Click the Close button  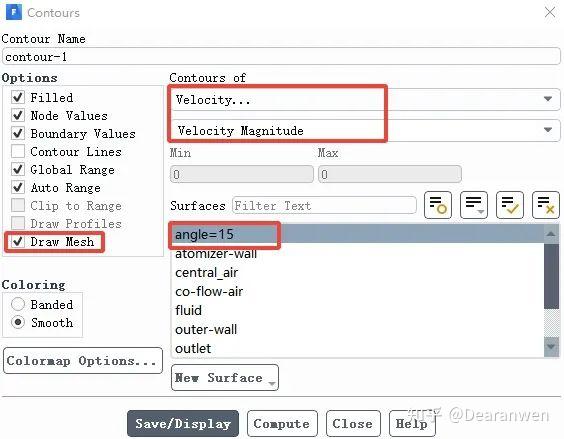(353, 424)
